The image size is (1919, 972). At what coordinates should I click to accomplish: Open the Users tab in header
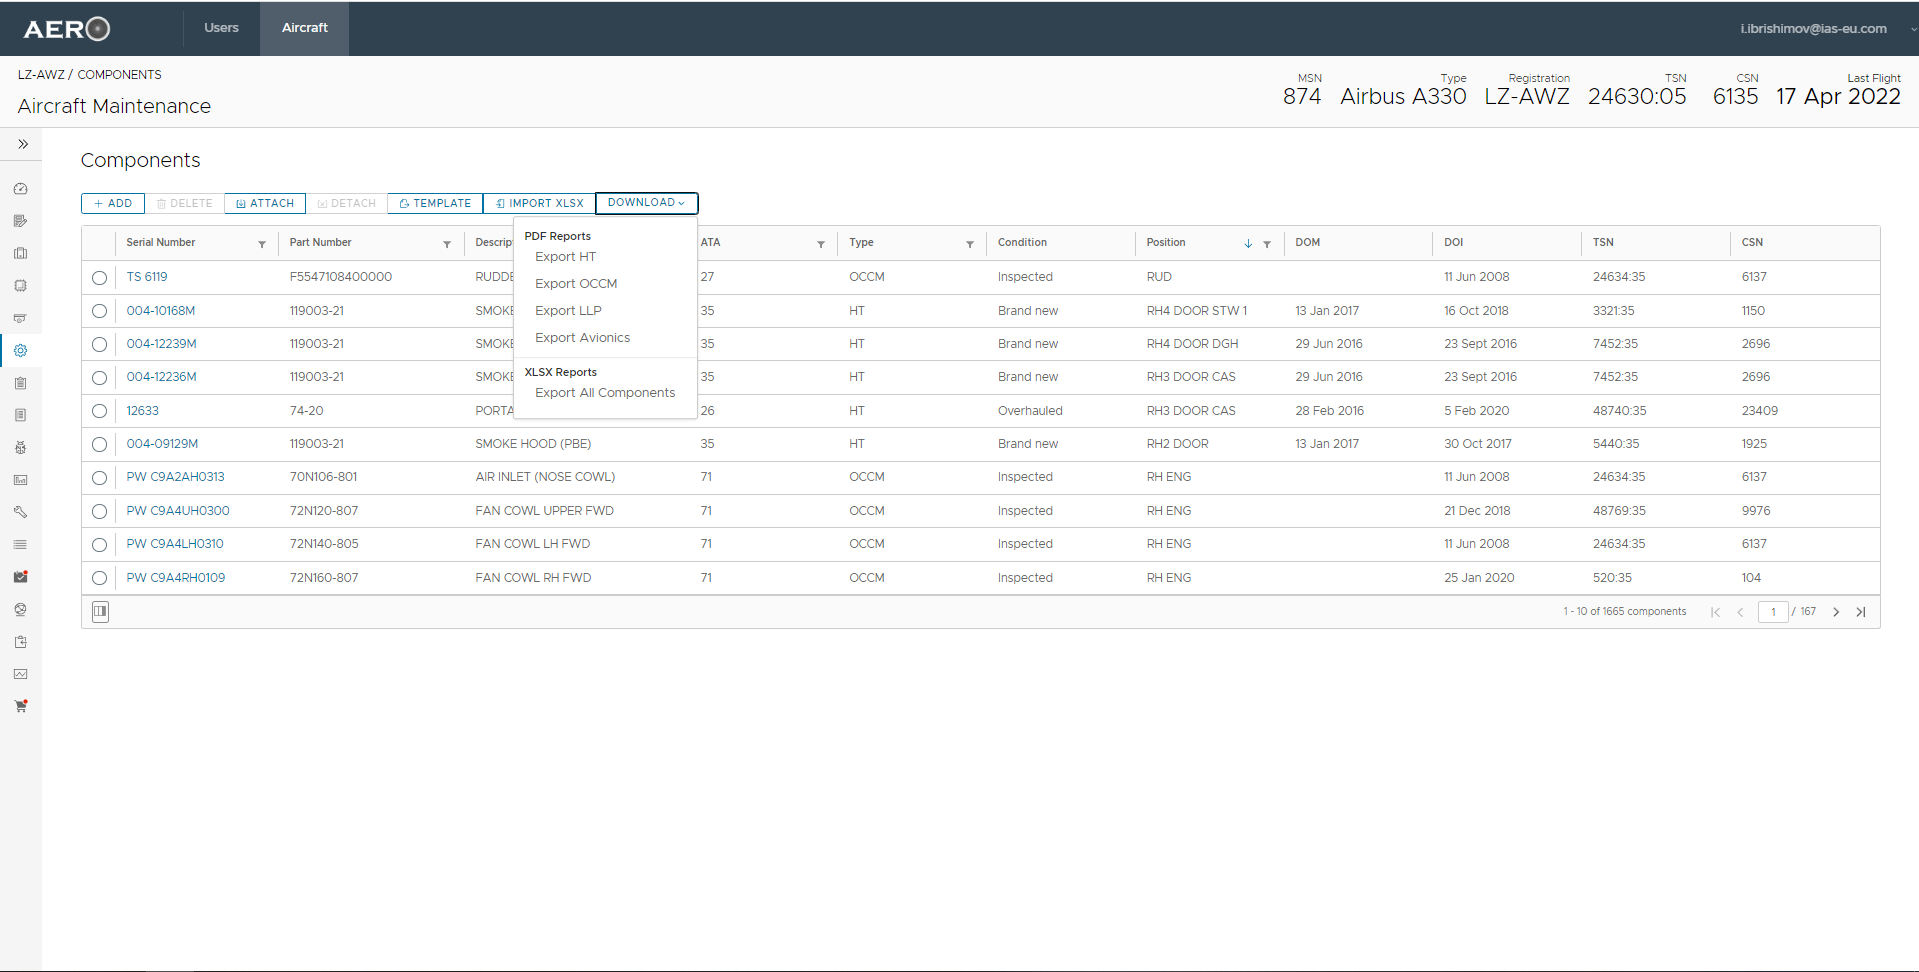pyautogui.click(x=221, y=28)
